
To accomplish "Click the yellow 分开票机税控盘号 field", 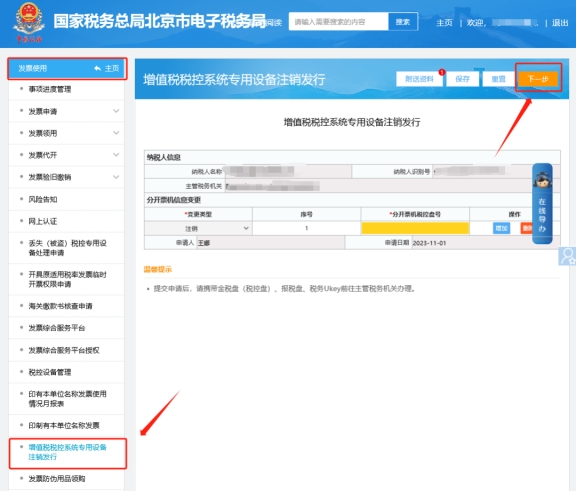I will [x=415, y=228].
